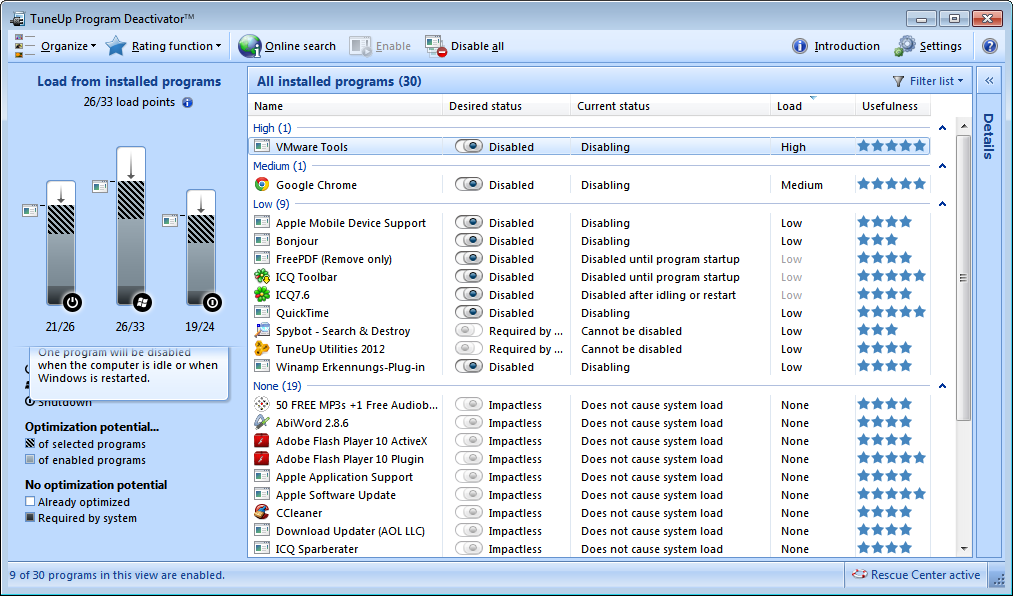Viewport: 1013px width, 596px height.
Task: Click the VMware Tools program icon
Action: tap(262, 147)
